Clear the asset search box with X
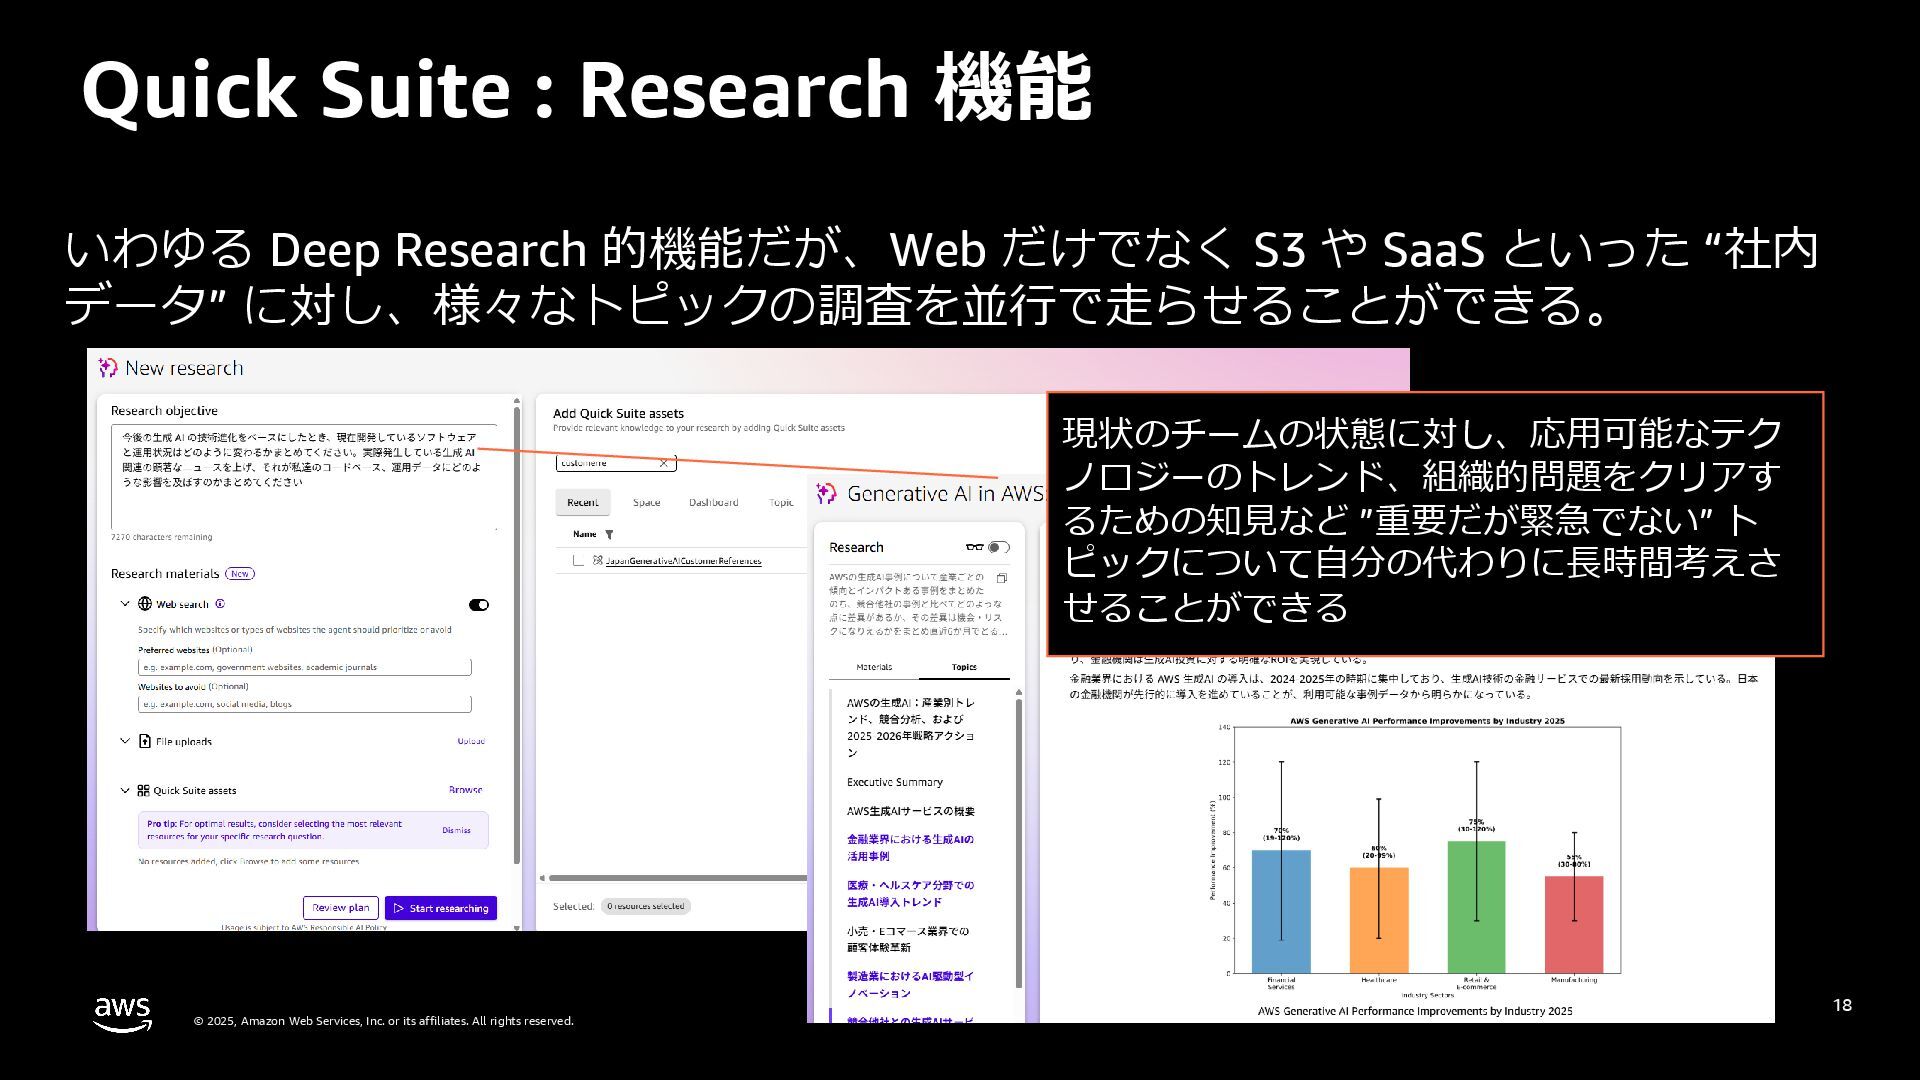 (x=663, y=463)
